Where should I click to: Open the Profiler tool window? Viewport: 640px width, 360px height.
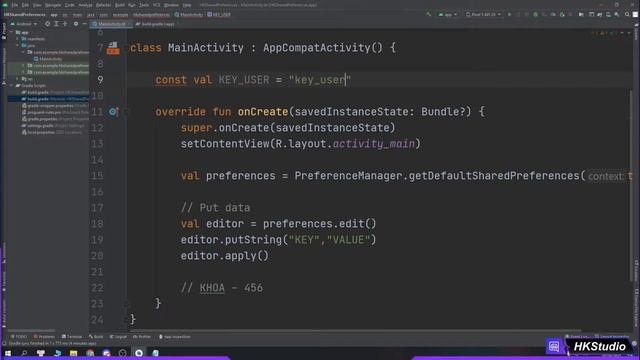pos(142,337)
